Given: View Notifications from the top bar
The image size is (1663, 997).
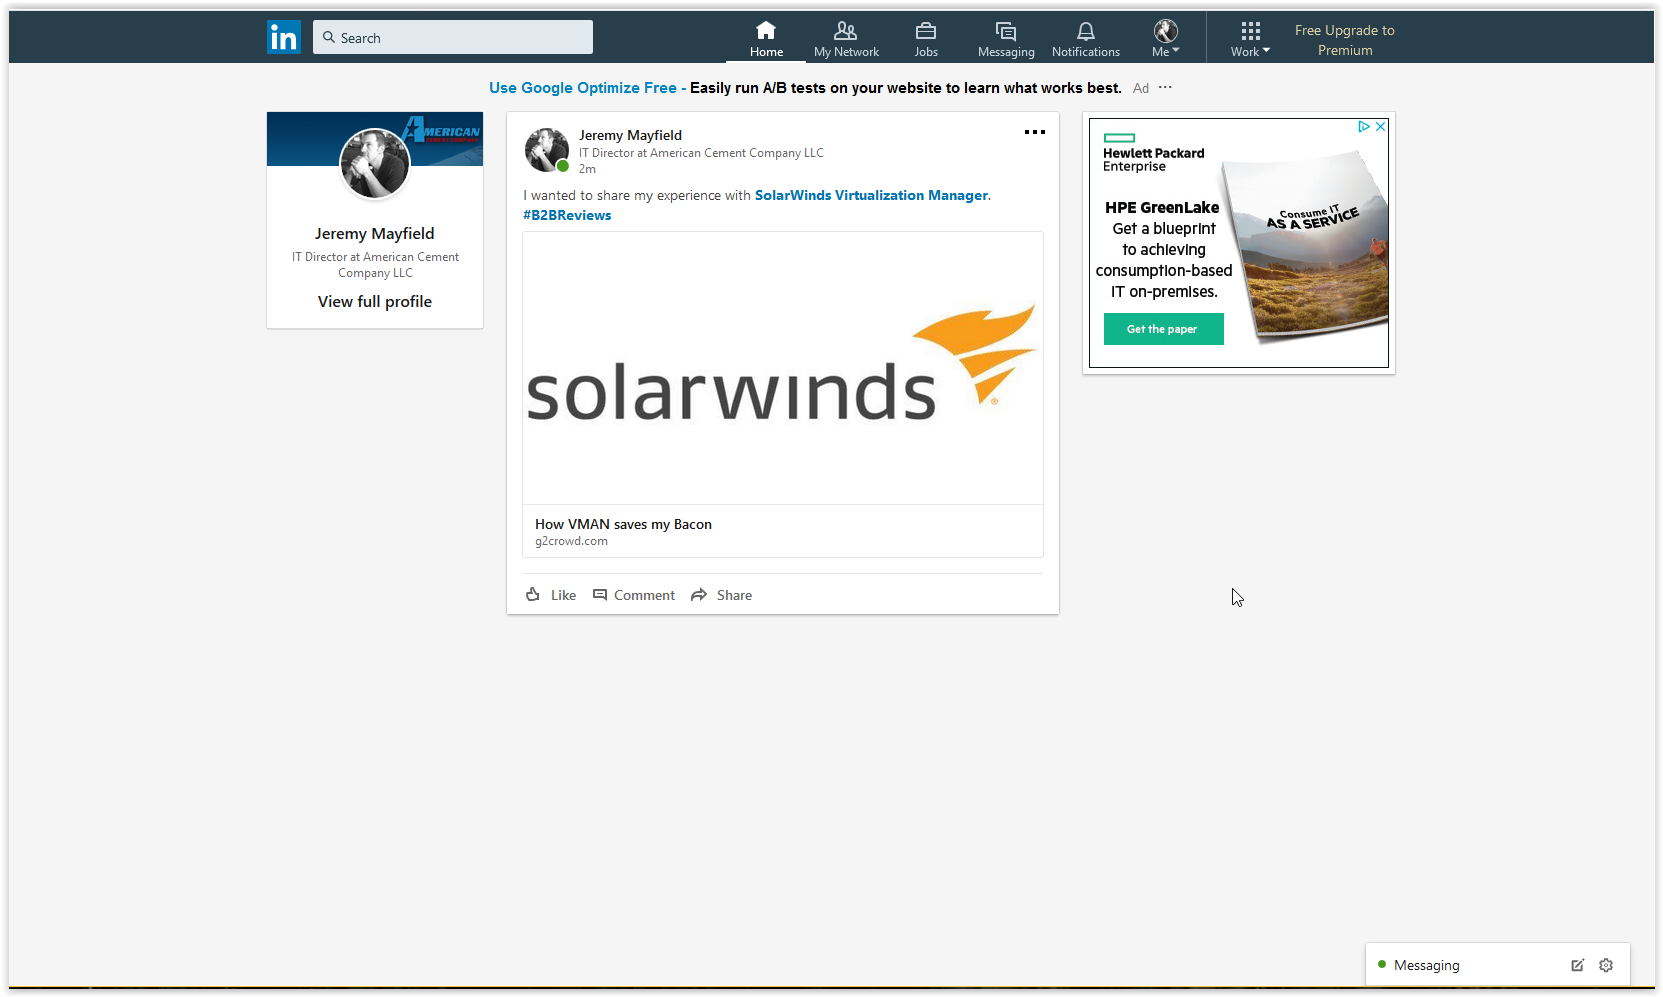Looking at the screenshot, I should pos(1086,39).
